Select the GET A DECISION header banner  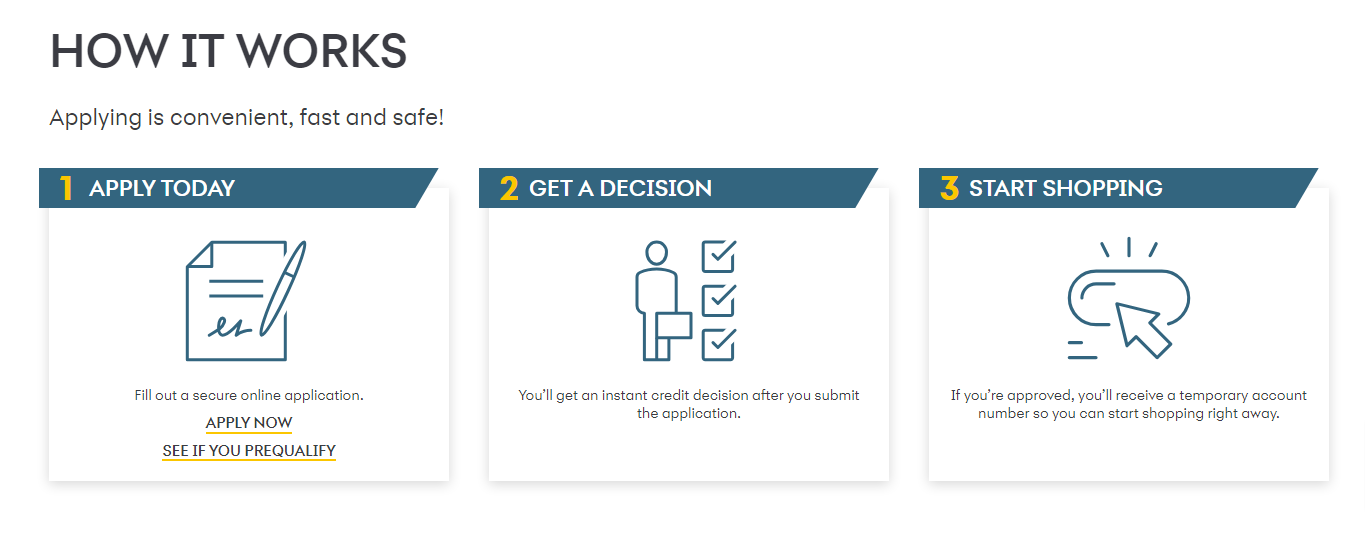679,188
